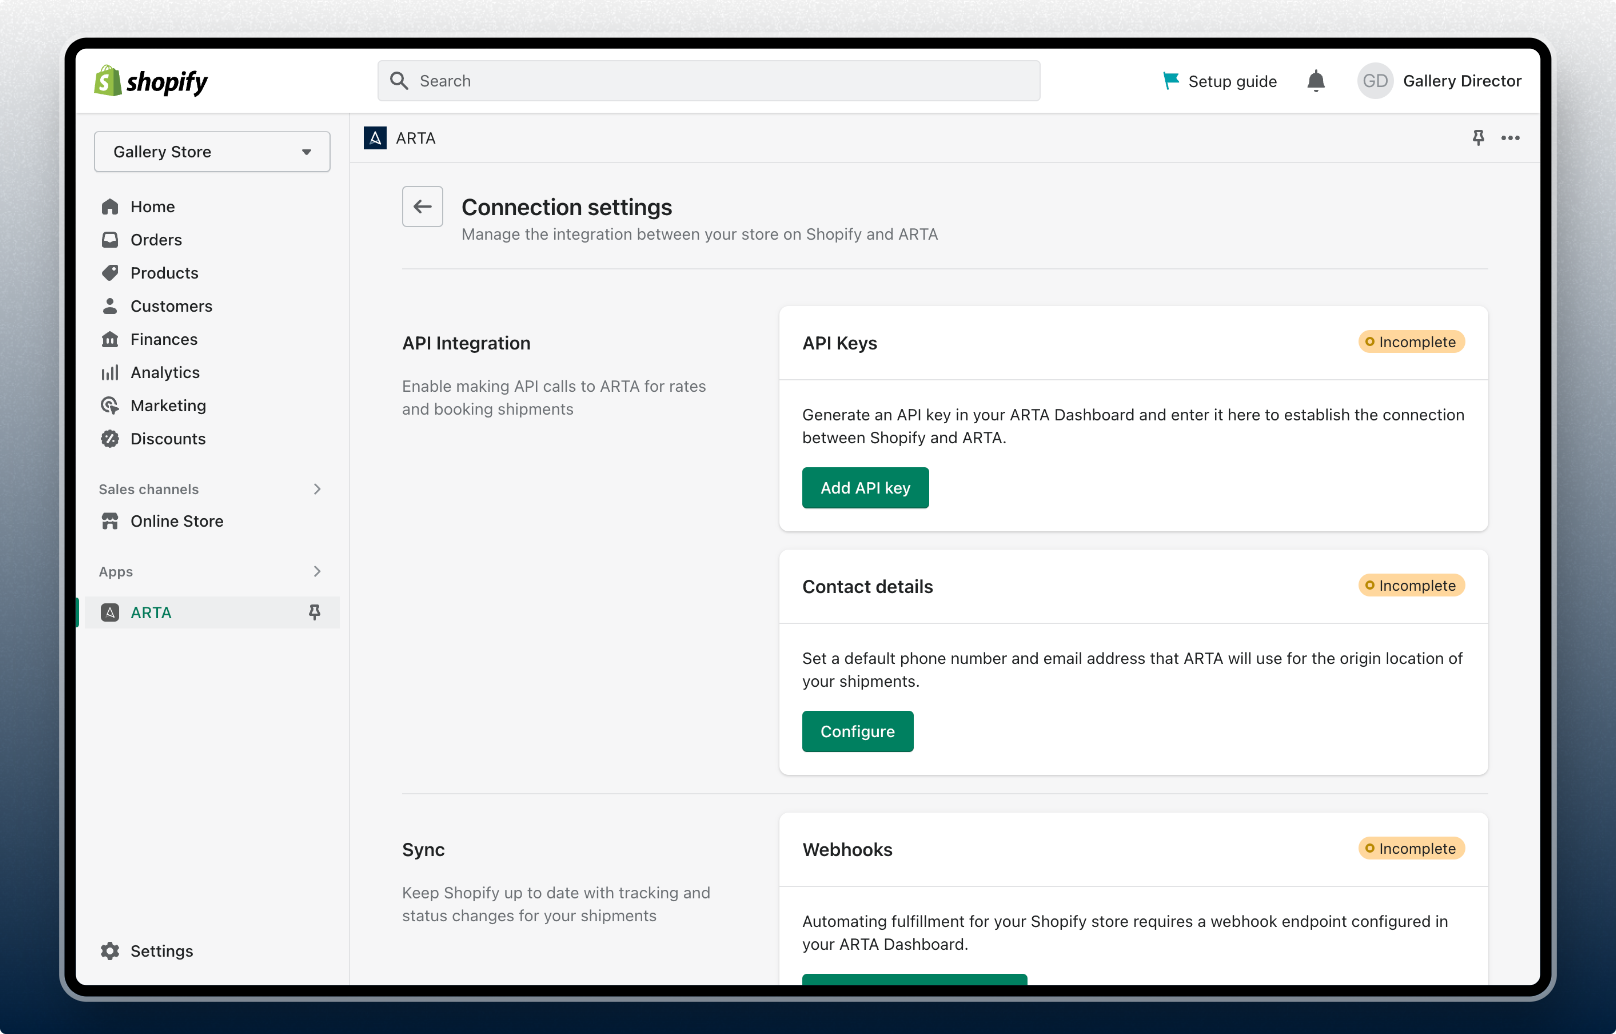Toggle the pin on ARTA app header
1616x1034 pixels.
pos(1477,138)
